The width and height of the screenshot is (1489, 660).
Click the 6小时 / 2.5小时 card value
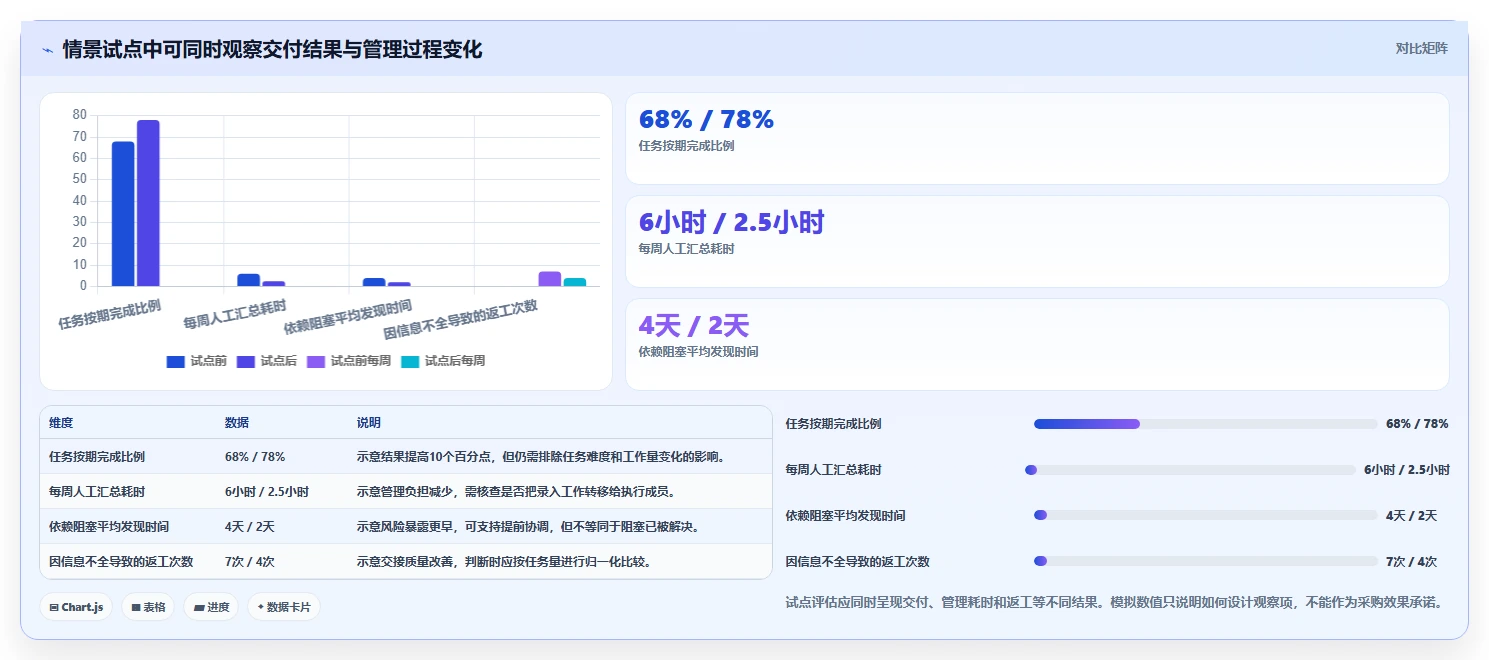coord(731,223)
